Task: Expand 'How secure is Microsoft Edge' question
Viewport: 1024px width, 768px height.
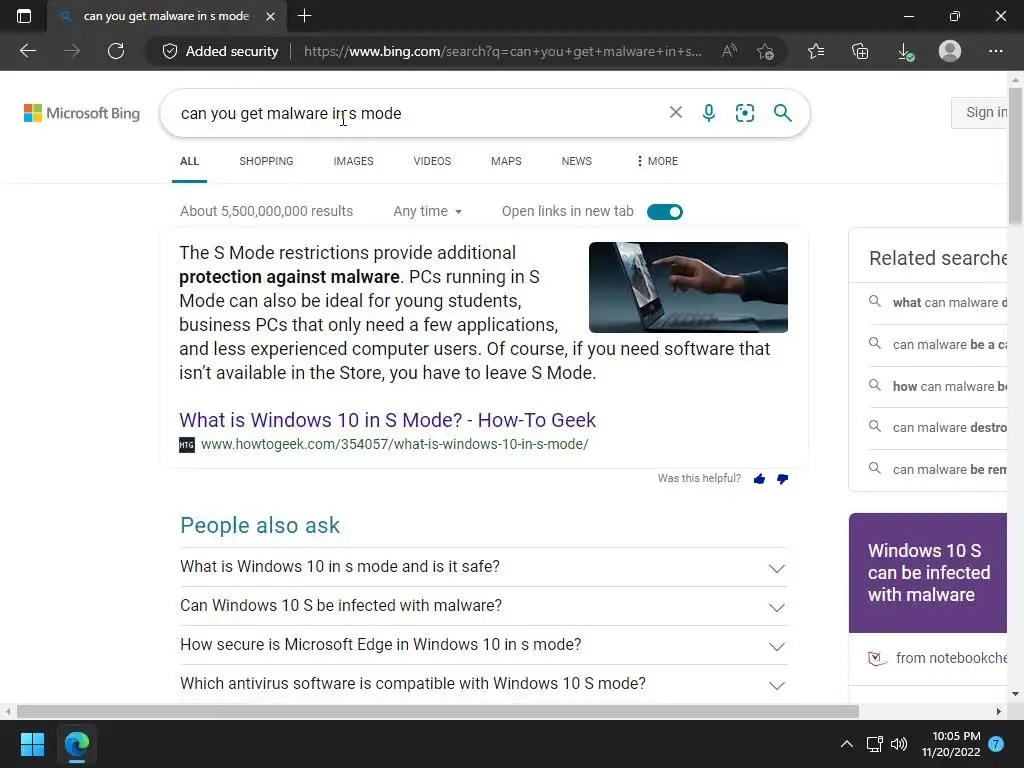Action: (483, 645)
